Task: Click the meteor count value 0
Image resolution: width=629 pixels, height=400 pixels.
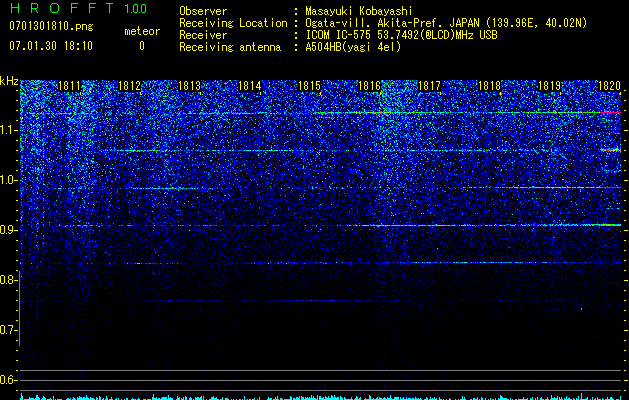Action: pos(142,46)
